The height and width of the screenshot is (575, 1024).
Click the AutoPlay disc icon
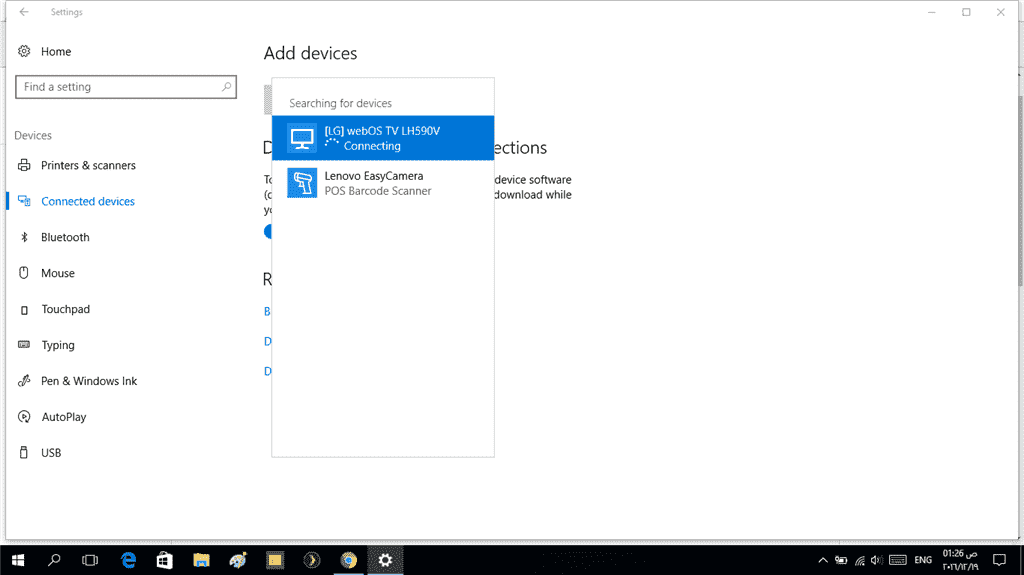[x=24, y=416]
